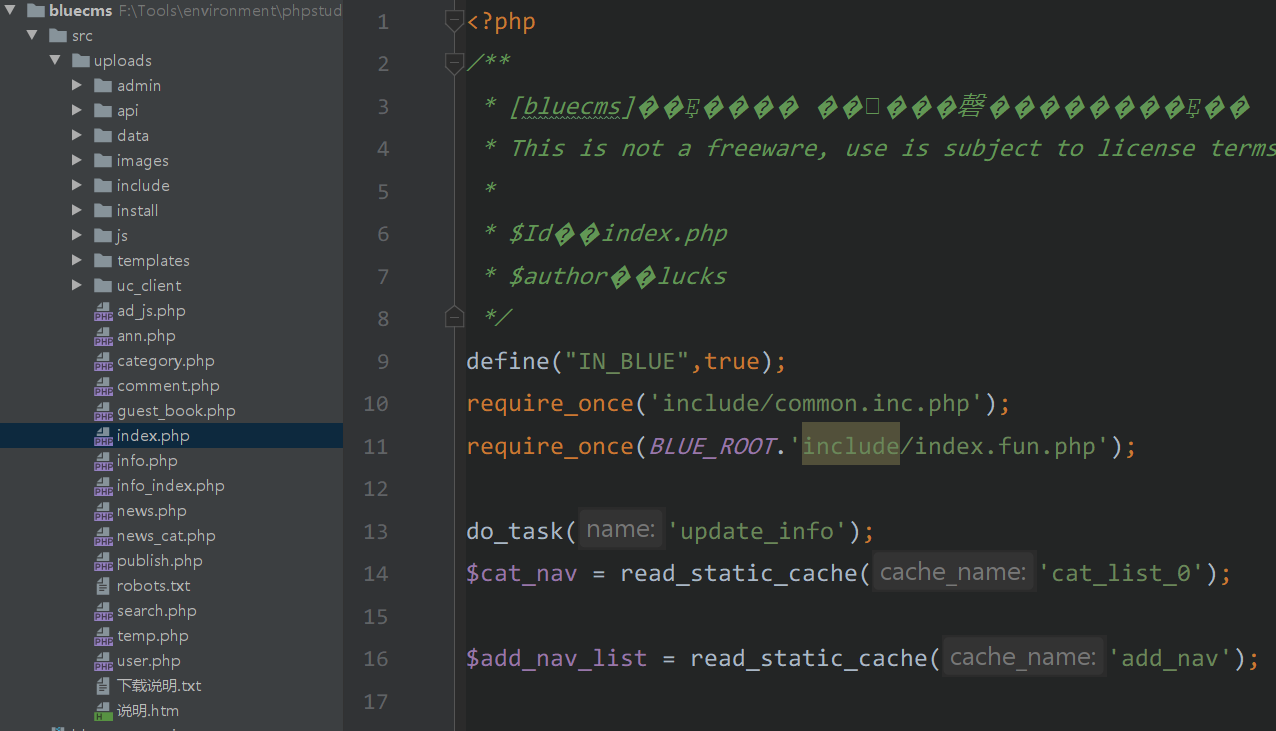Click the PHP icon beside search.php
This screenshot has height=731, width=1276.
click(x=103, y=611)
